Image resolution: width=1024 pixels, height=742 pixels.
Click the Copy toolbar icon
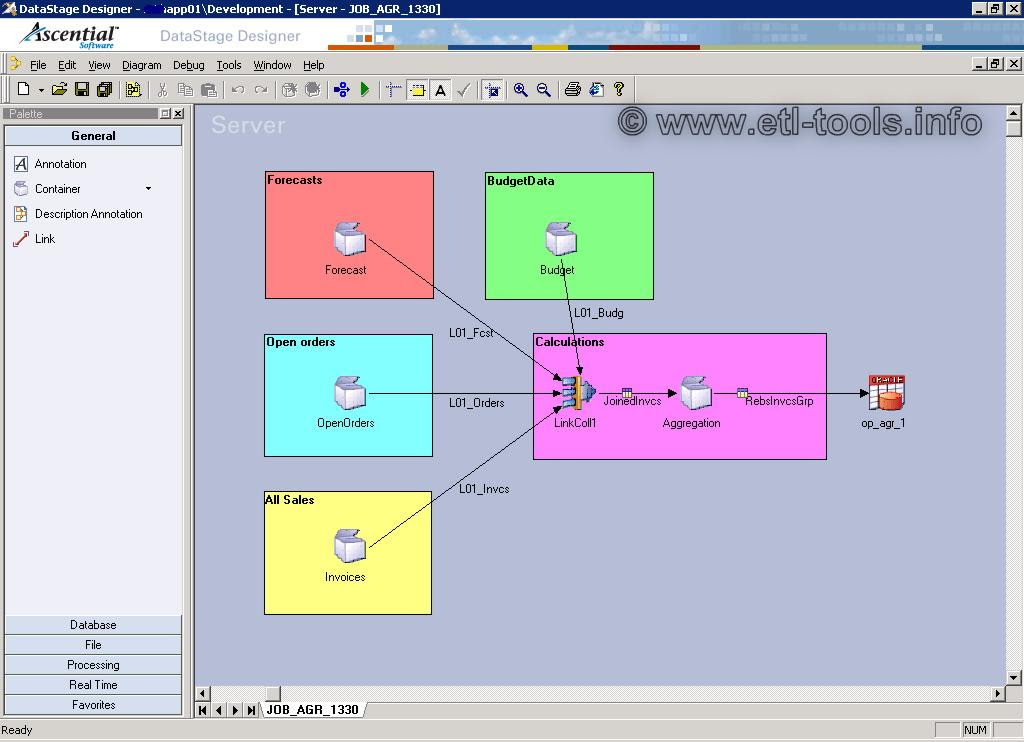[x=185, y=89]
